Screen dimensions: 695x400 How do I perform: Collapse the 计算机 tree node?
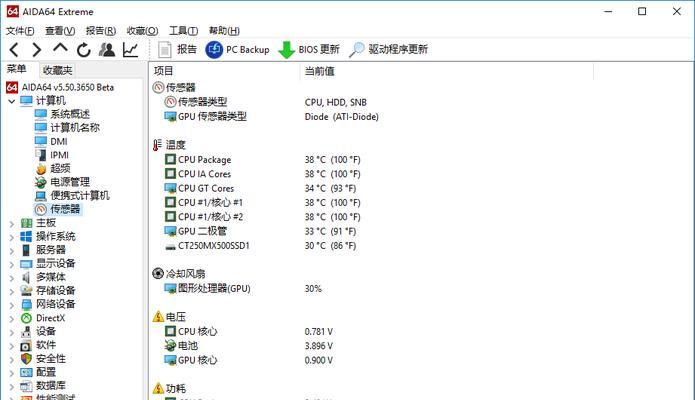coord(12,101)
